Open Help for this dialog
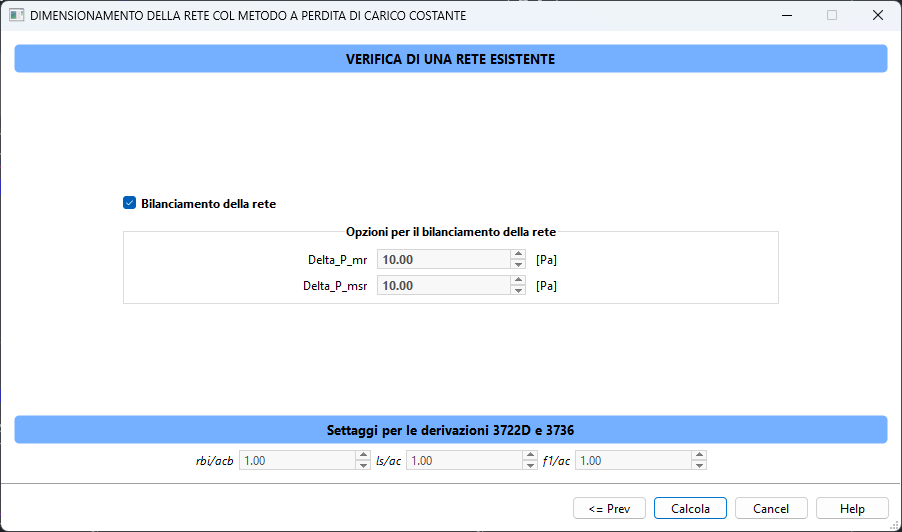This screenshot has width=902, height=532. (x=852, y=508)
